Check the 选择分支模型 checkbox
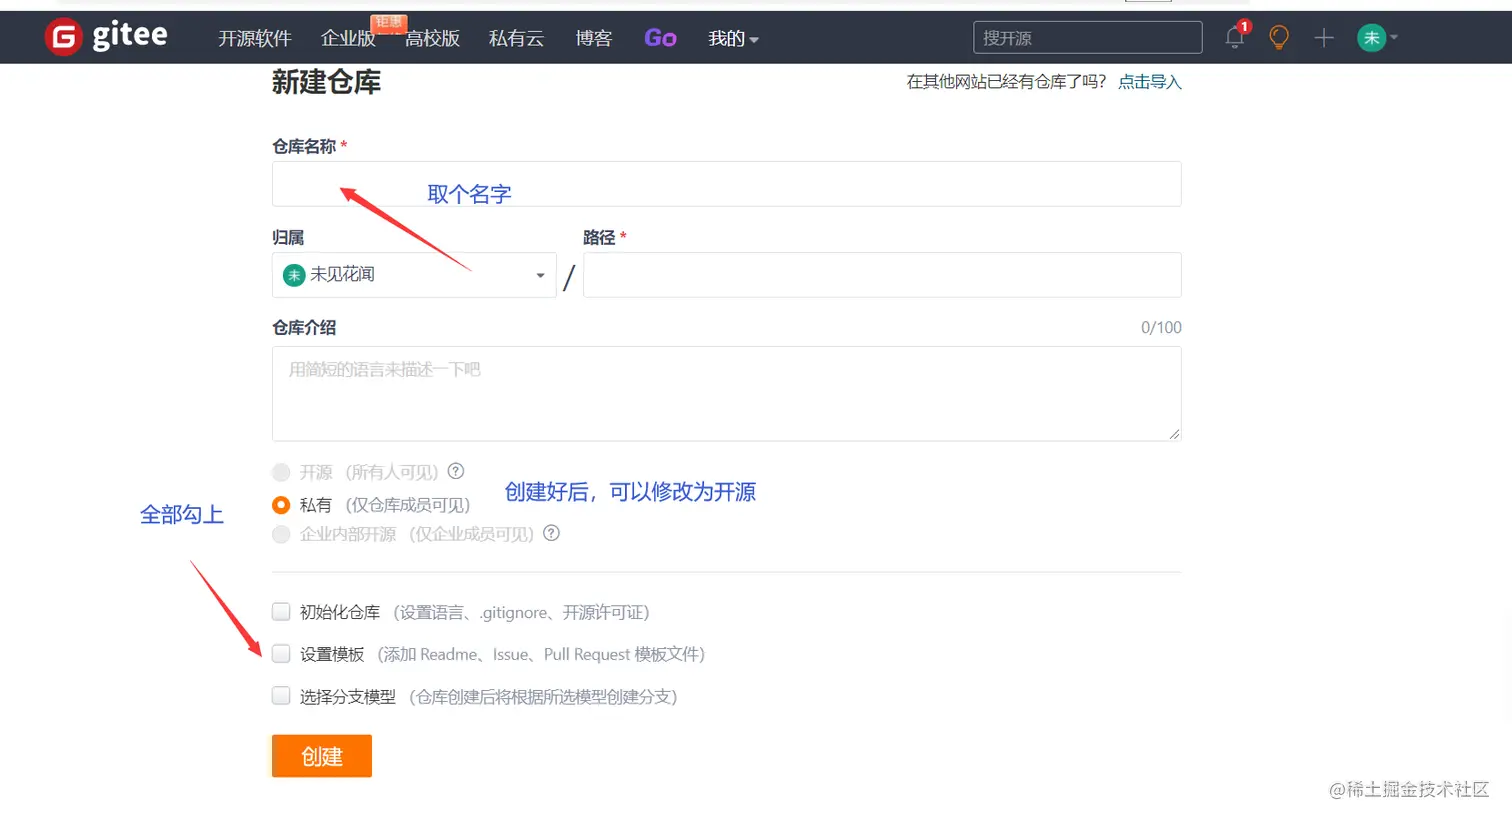Screen dimensions: 1512x822 click(281, 695)
